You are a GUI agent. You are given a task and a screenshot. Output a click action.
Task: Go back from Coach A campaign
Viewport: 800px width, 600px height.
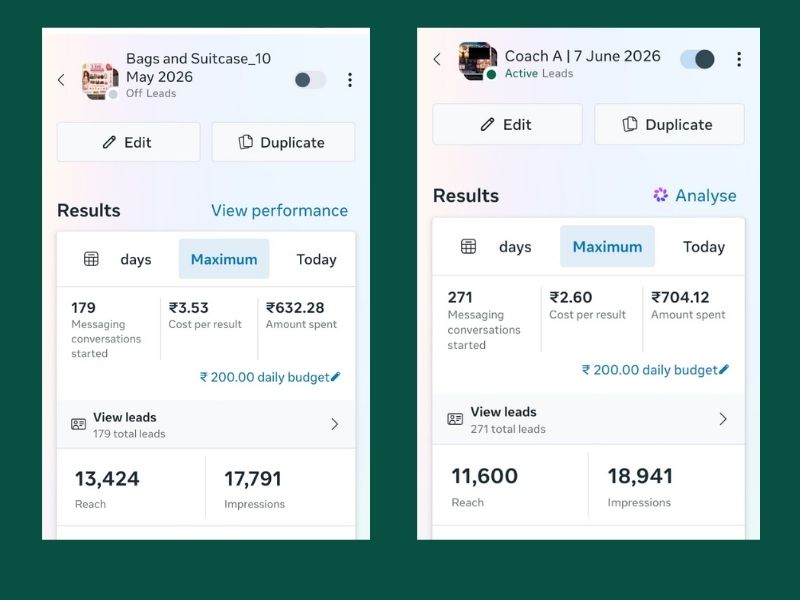click(x=437, y=59)
